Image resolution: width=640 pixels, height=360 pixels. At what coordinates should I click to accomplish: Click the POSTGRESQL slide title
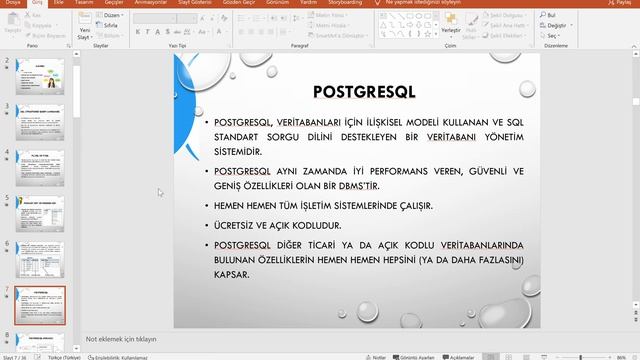tap(364, 92)
